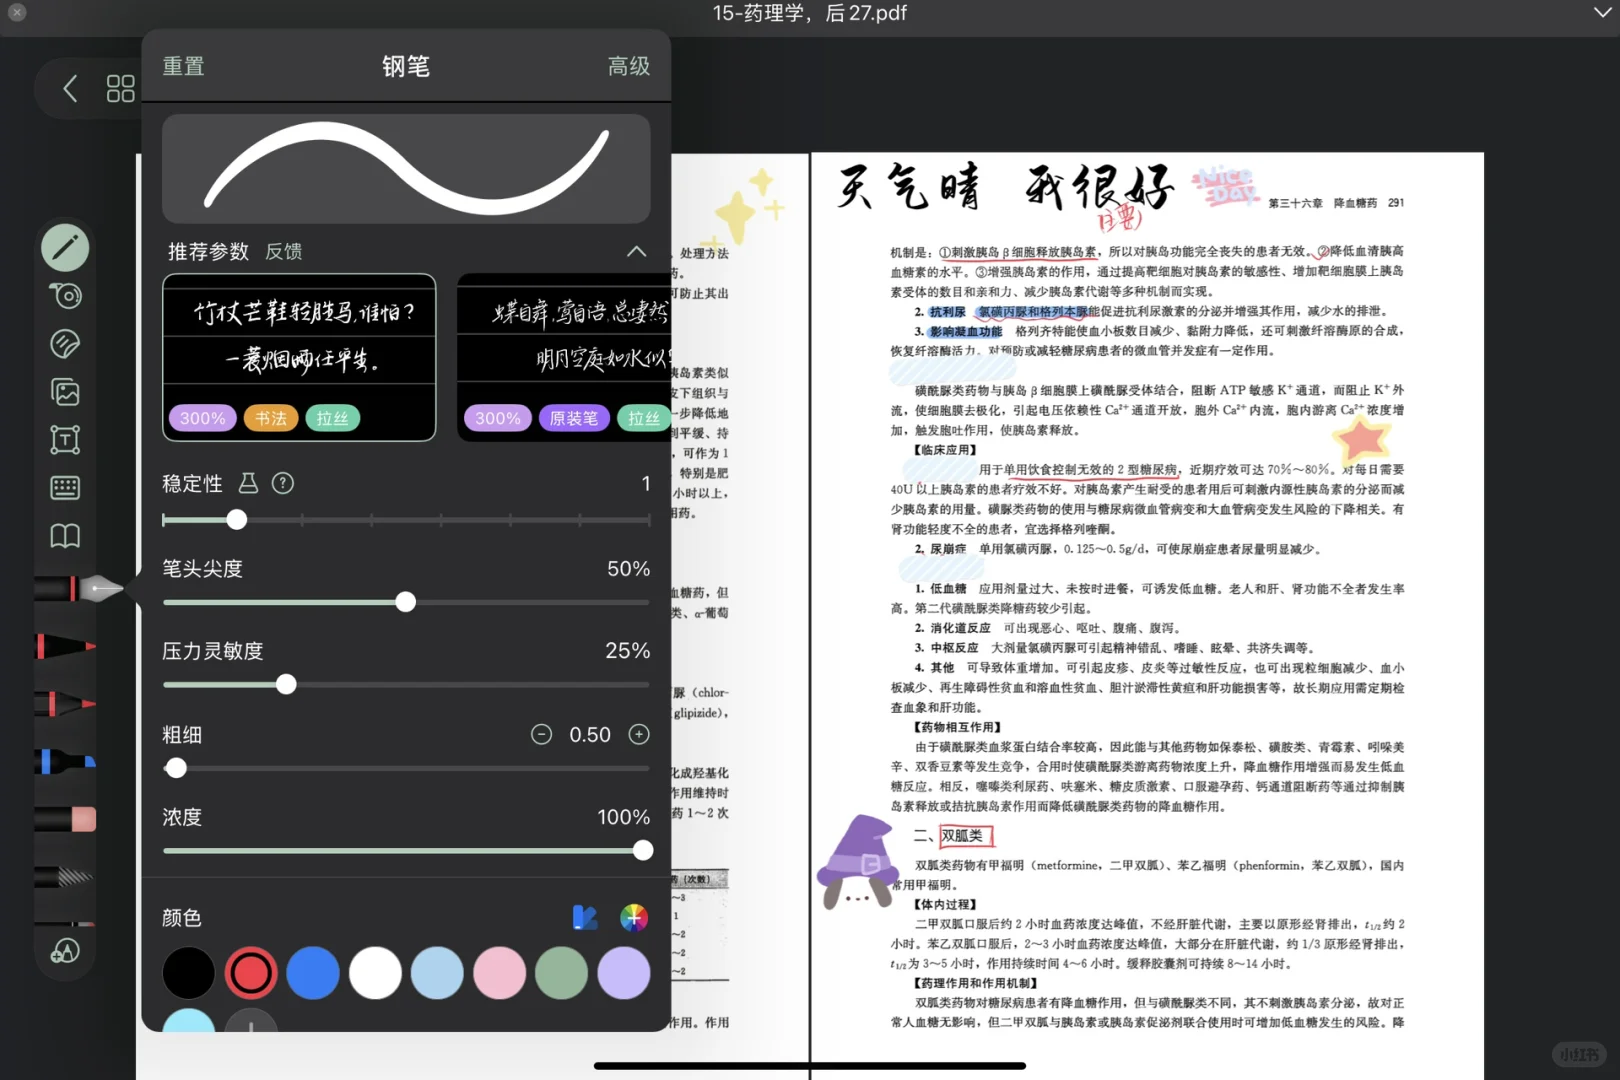Select the hatched texture pen
Image resolution: width=1620 pixels, height=1080 pixels.
pyautogui.click(x=65, y=878)
